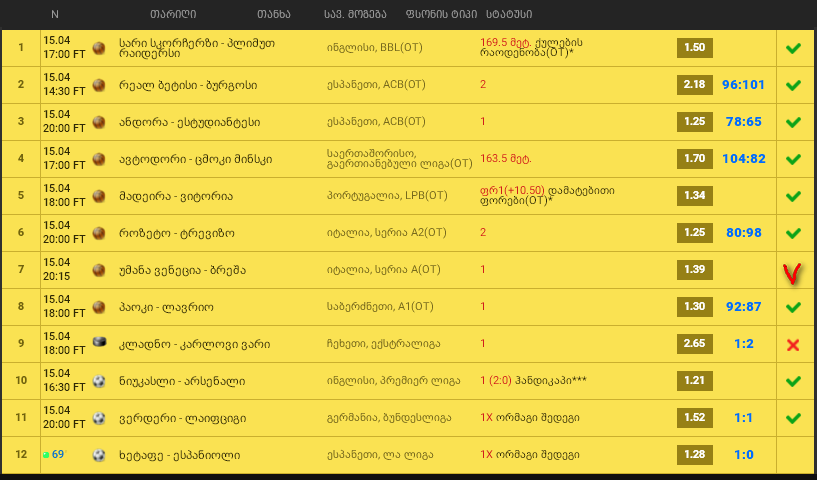Click date 15.04 20:15 in row 7
817x480 pixels.
click(57, 269)
